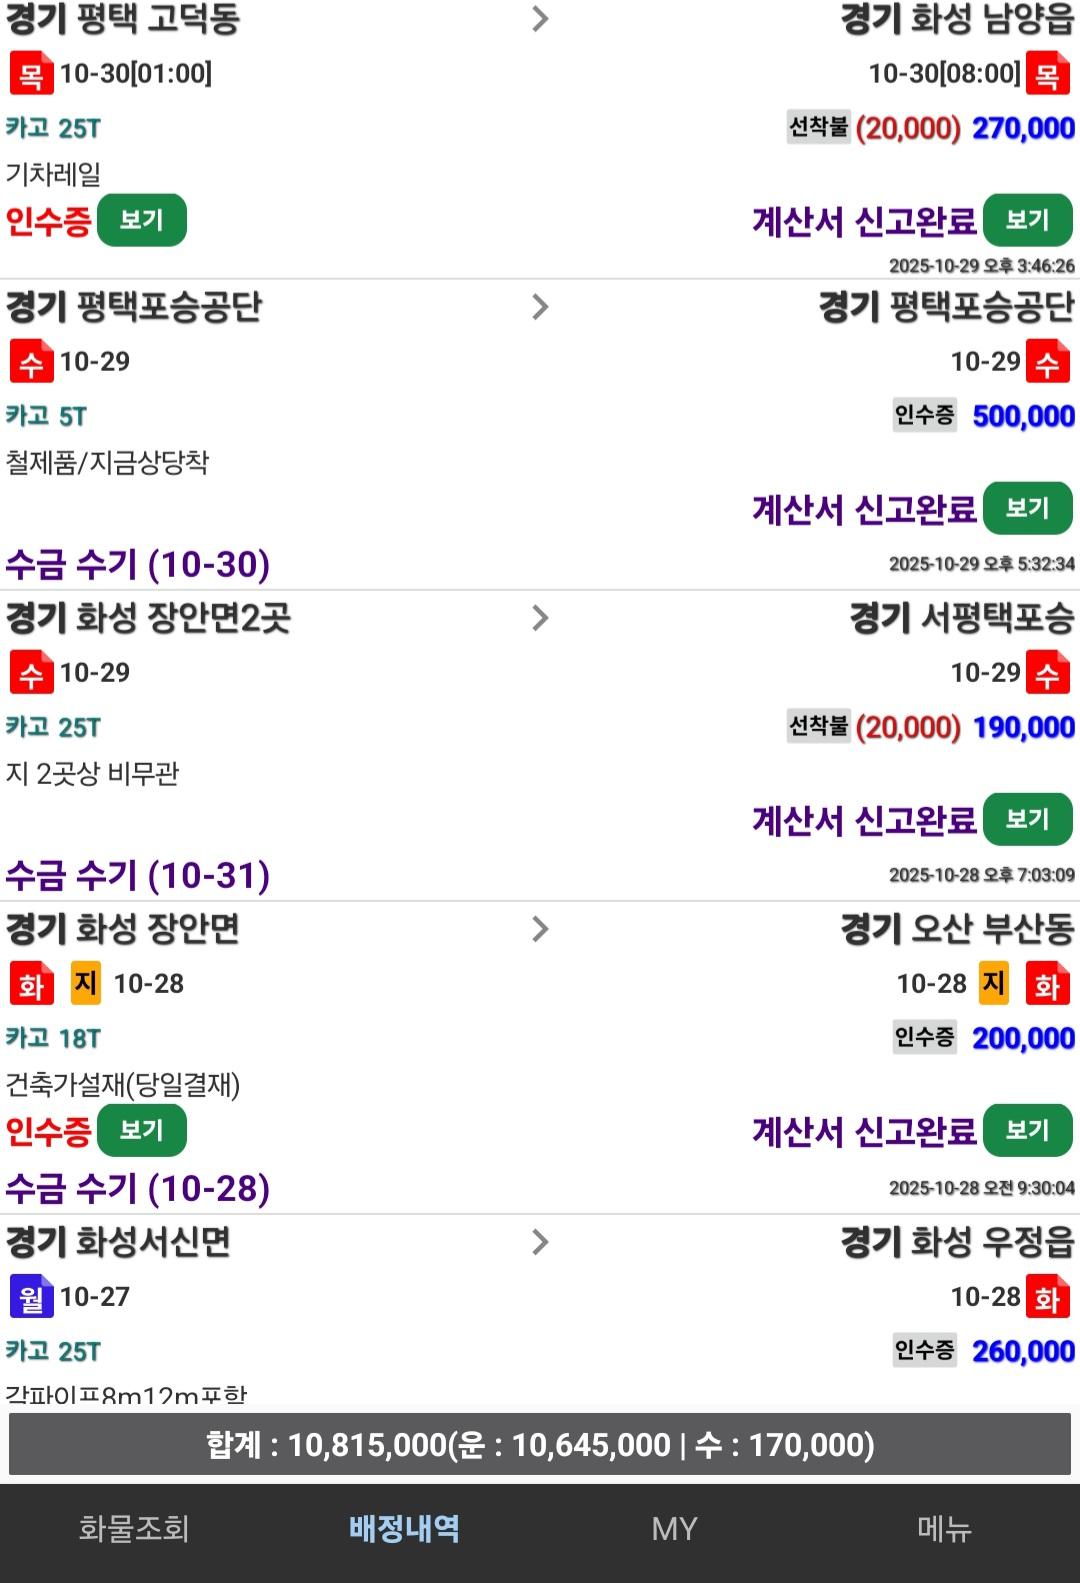Tap the blue 월 day badge beside 10-27

tap(31, 1297)
